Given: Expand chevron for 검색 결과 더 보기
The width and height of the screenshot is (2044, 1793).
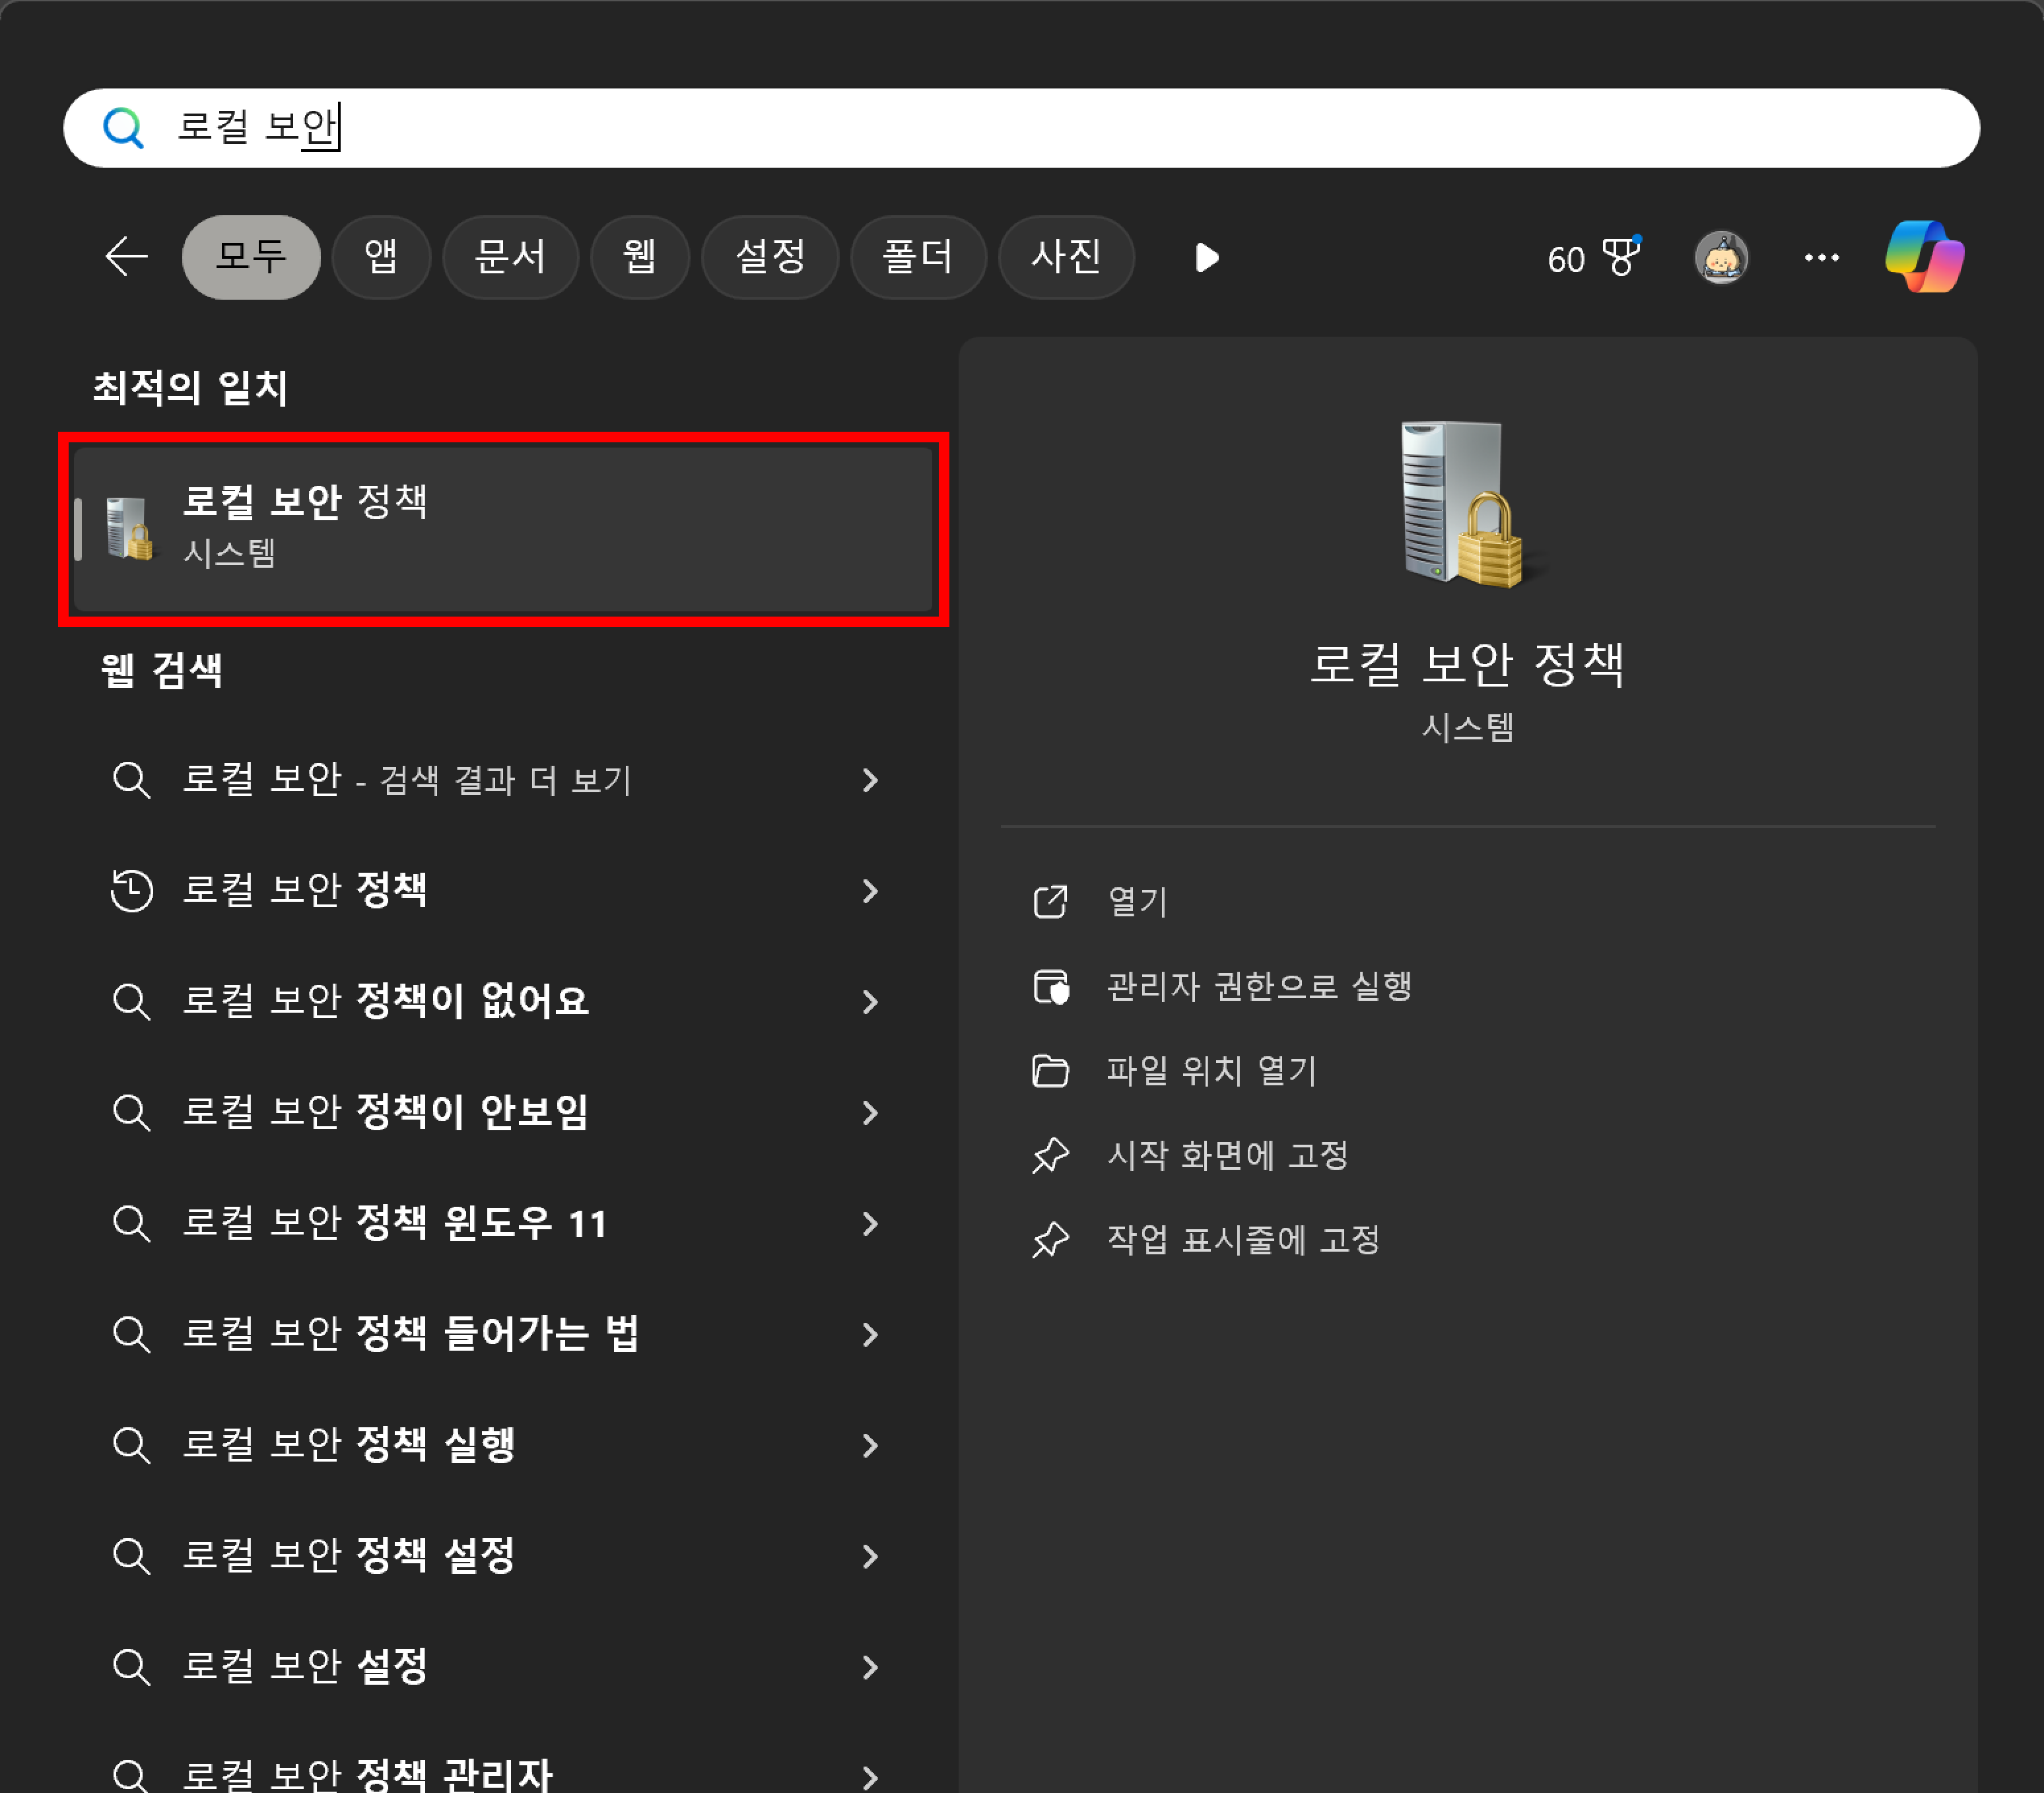Looking at the screenshot, I should click(870, 780).
